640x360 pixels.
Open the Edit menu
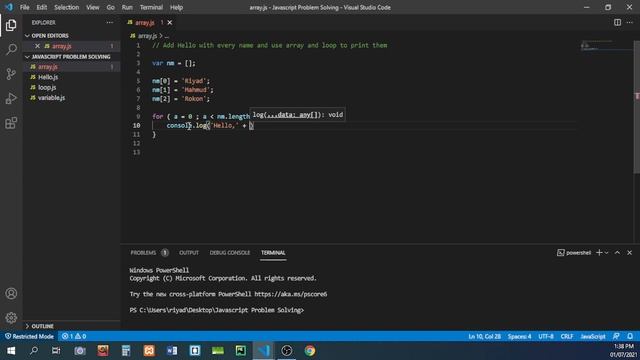coord(41,7)
